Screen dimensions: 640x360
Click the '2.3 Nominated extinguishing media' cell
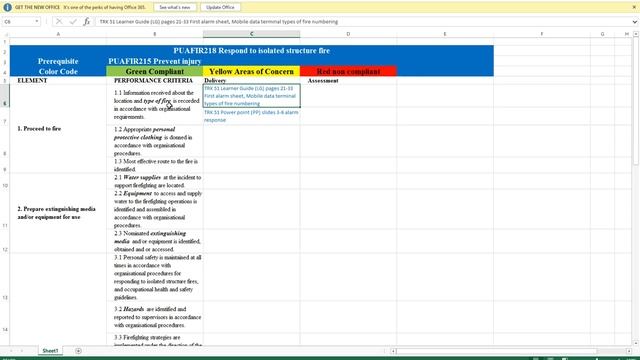155,241
